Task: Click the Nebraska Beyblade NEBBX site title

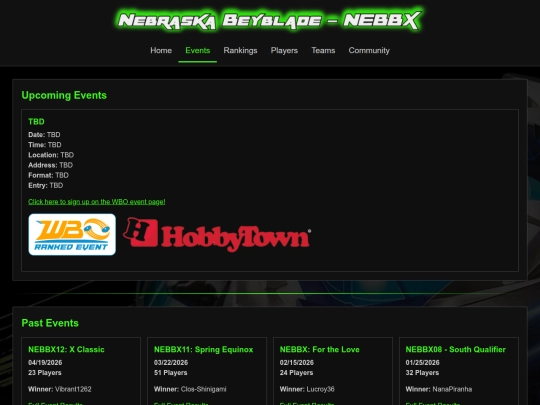Action: click(x=269, y=20)
